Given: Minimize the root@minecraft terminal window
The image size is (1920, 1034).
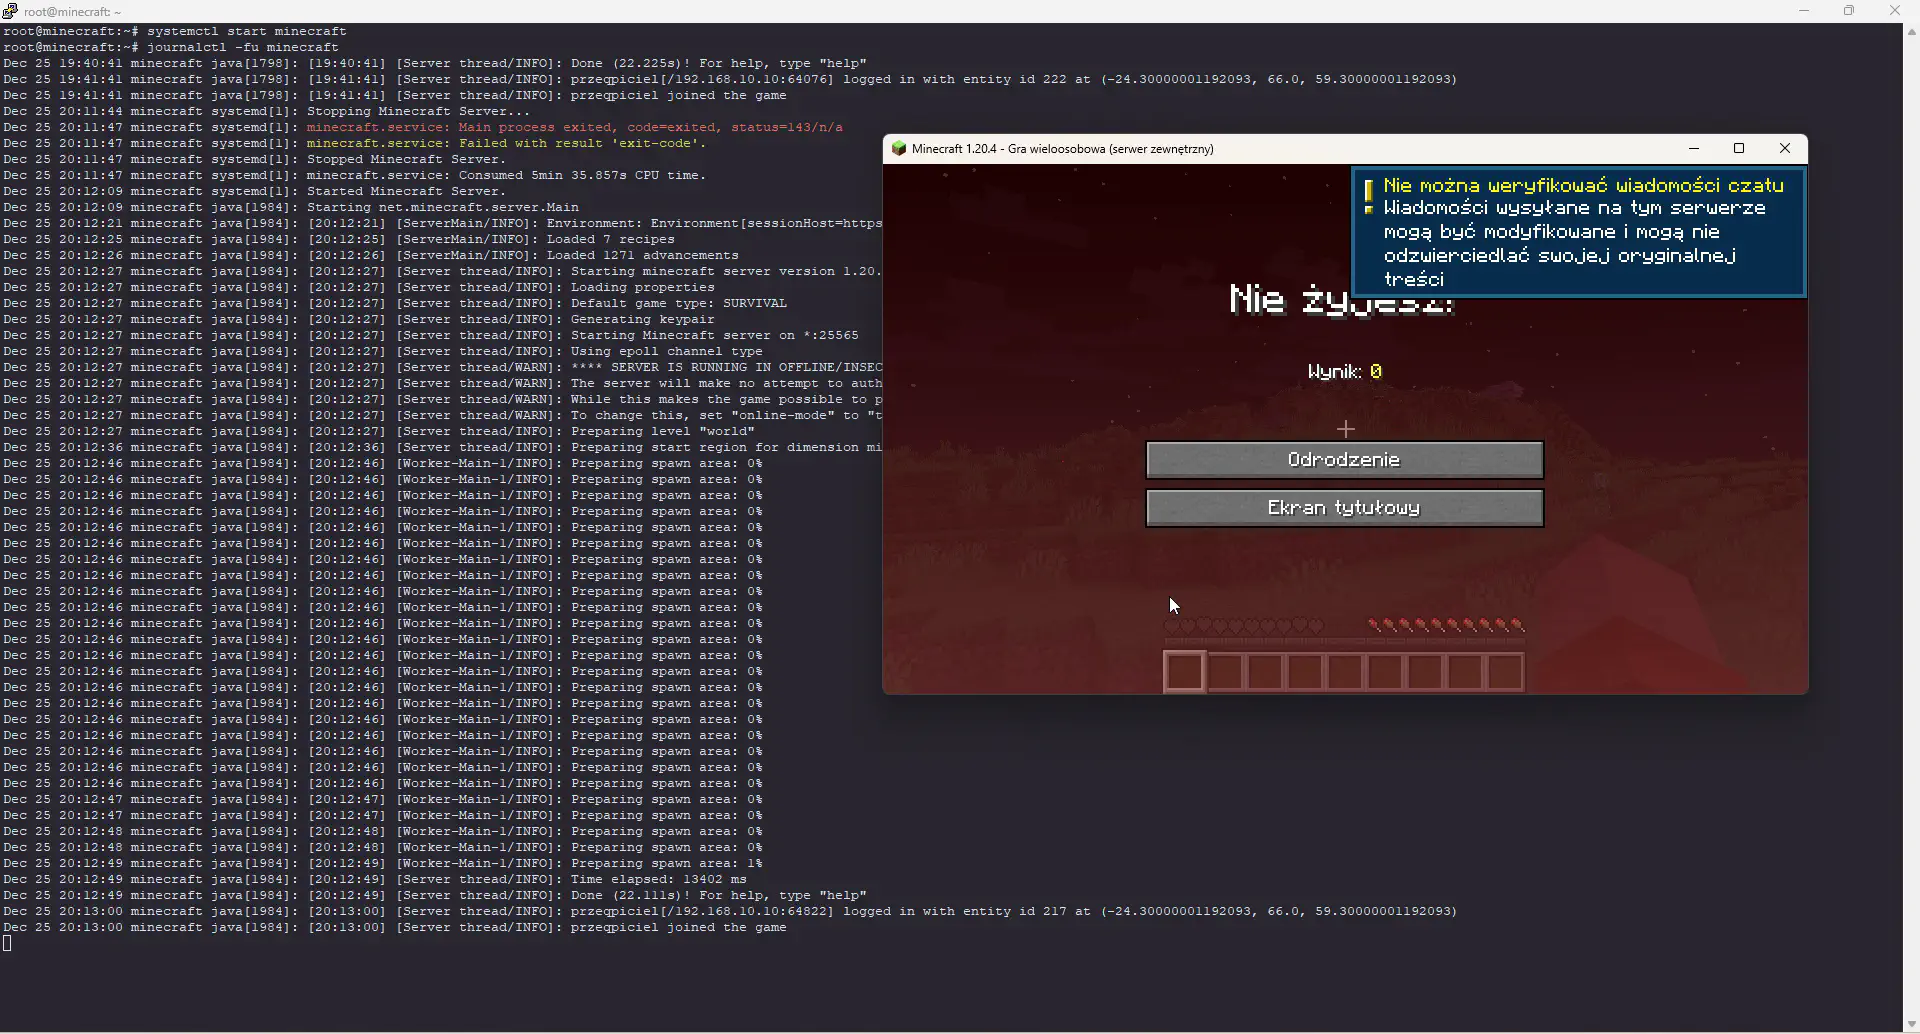Looking at the screenshot, I should (x=1804, y=11).
